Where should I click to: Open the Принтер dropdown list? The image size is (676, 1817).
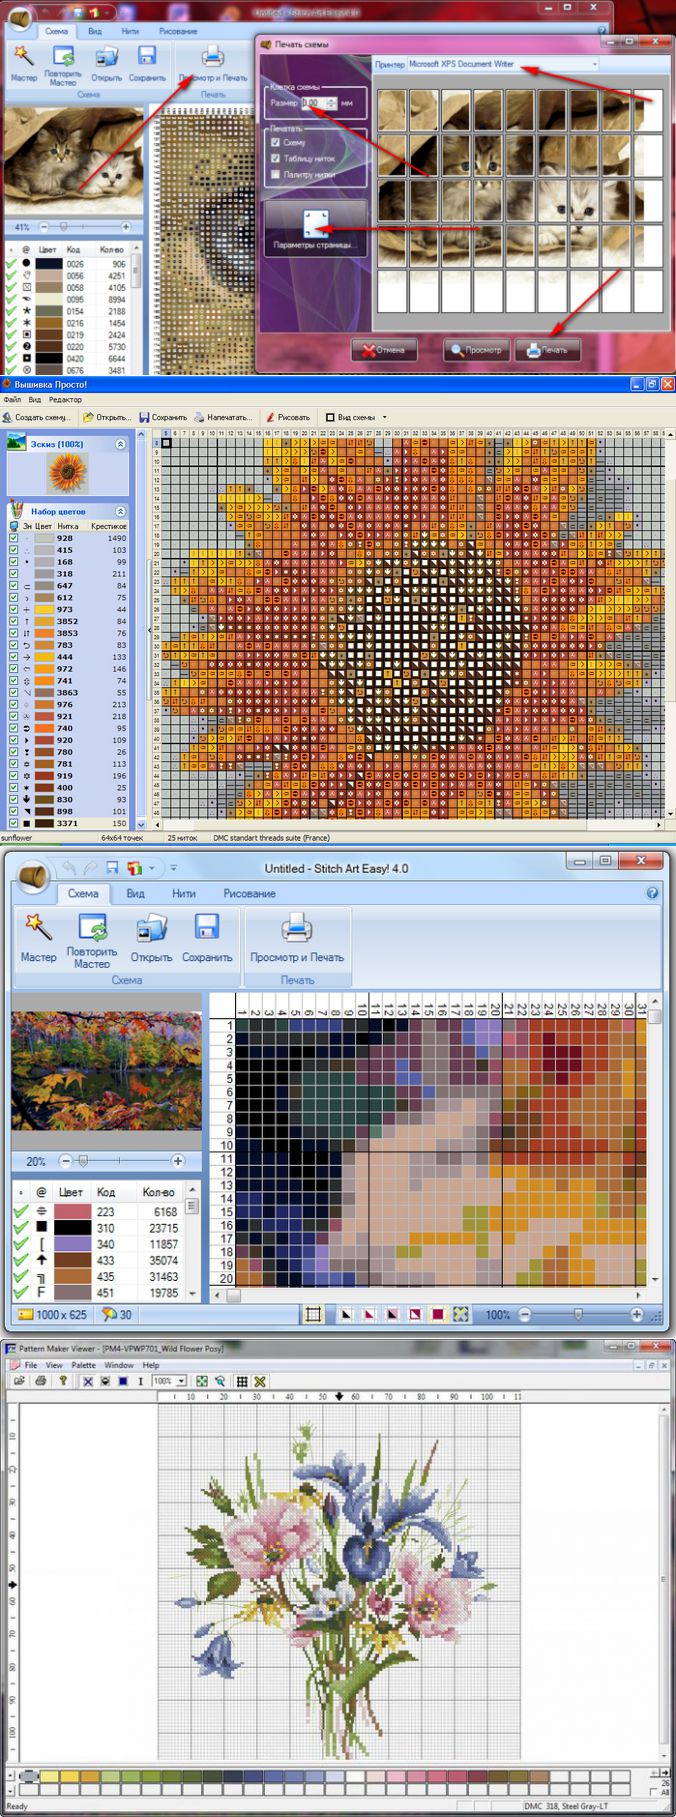(x=595, y=64)
